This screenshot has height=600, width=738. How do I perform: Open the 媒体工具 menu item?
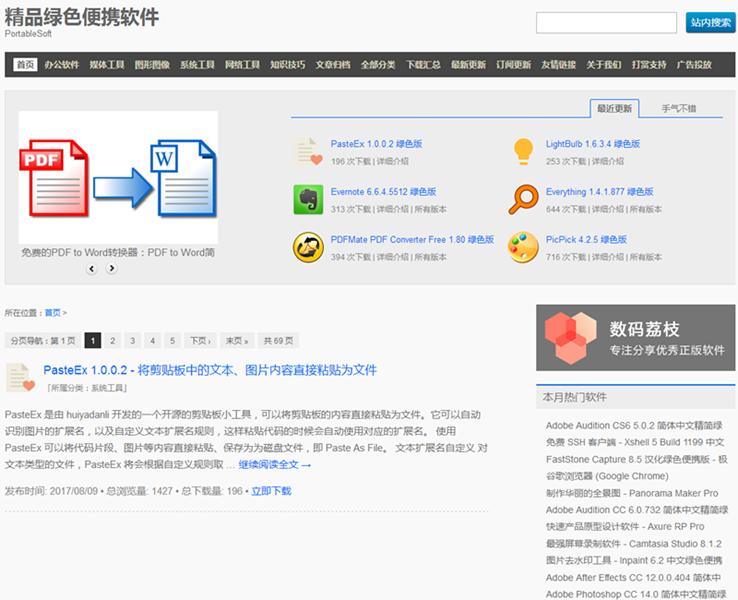[107, 64]
